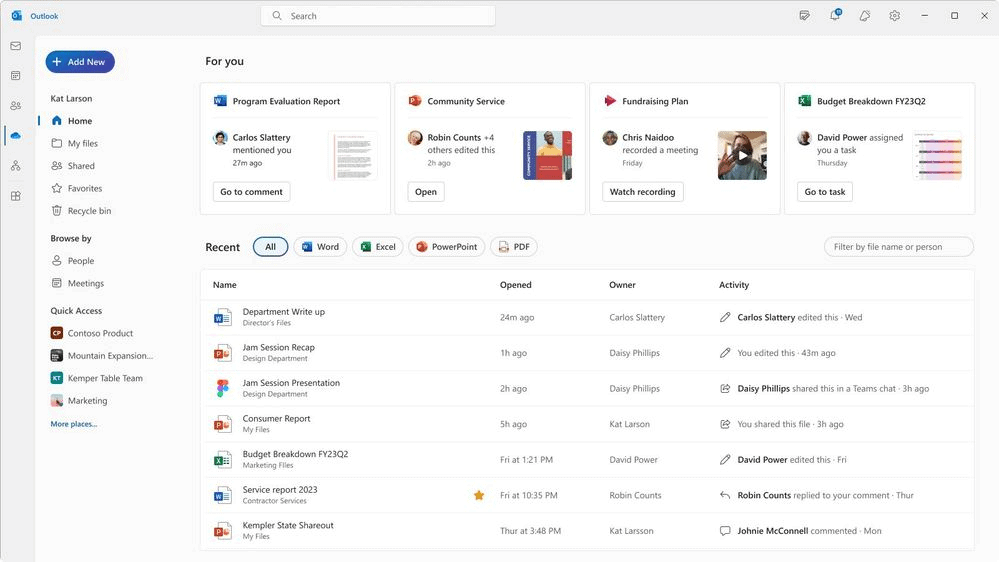Screen dimensions: 999x562
Task: Click the Budget Breakdown FY23Q2 card spreadsheet thumbnail
Action: 937,155
